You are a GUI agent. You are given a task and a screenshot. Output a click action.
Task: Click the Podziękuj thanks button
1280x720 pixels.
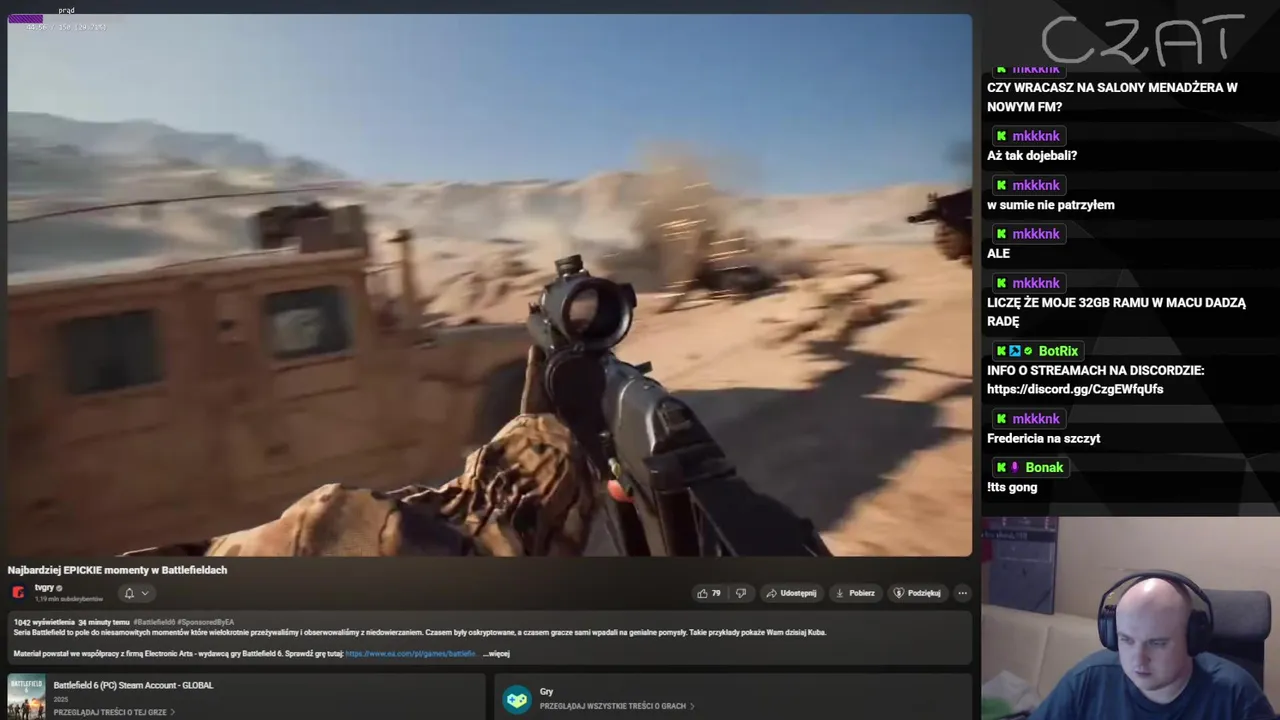(x=917, y=593)
